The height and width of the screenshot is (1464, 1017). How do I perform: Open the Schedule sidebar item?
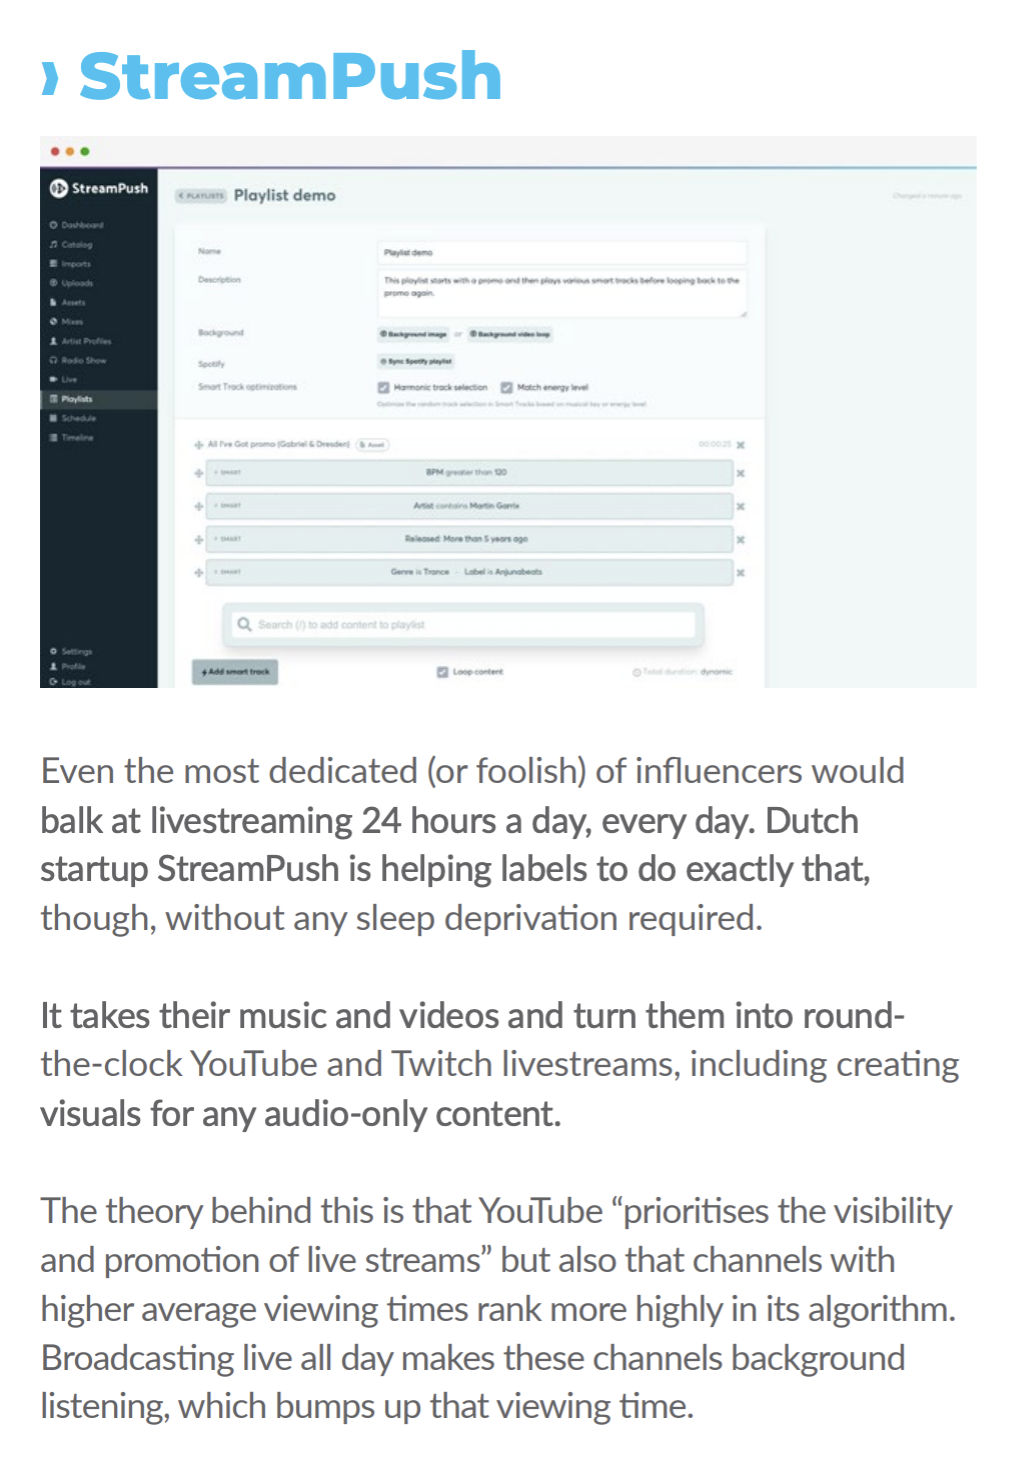pos(76,418)
